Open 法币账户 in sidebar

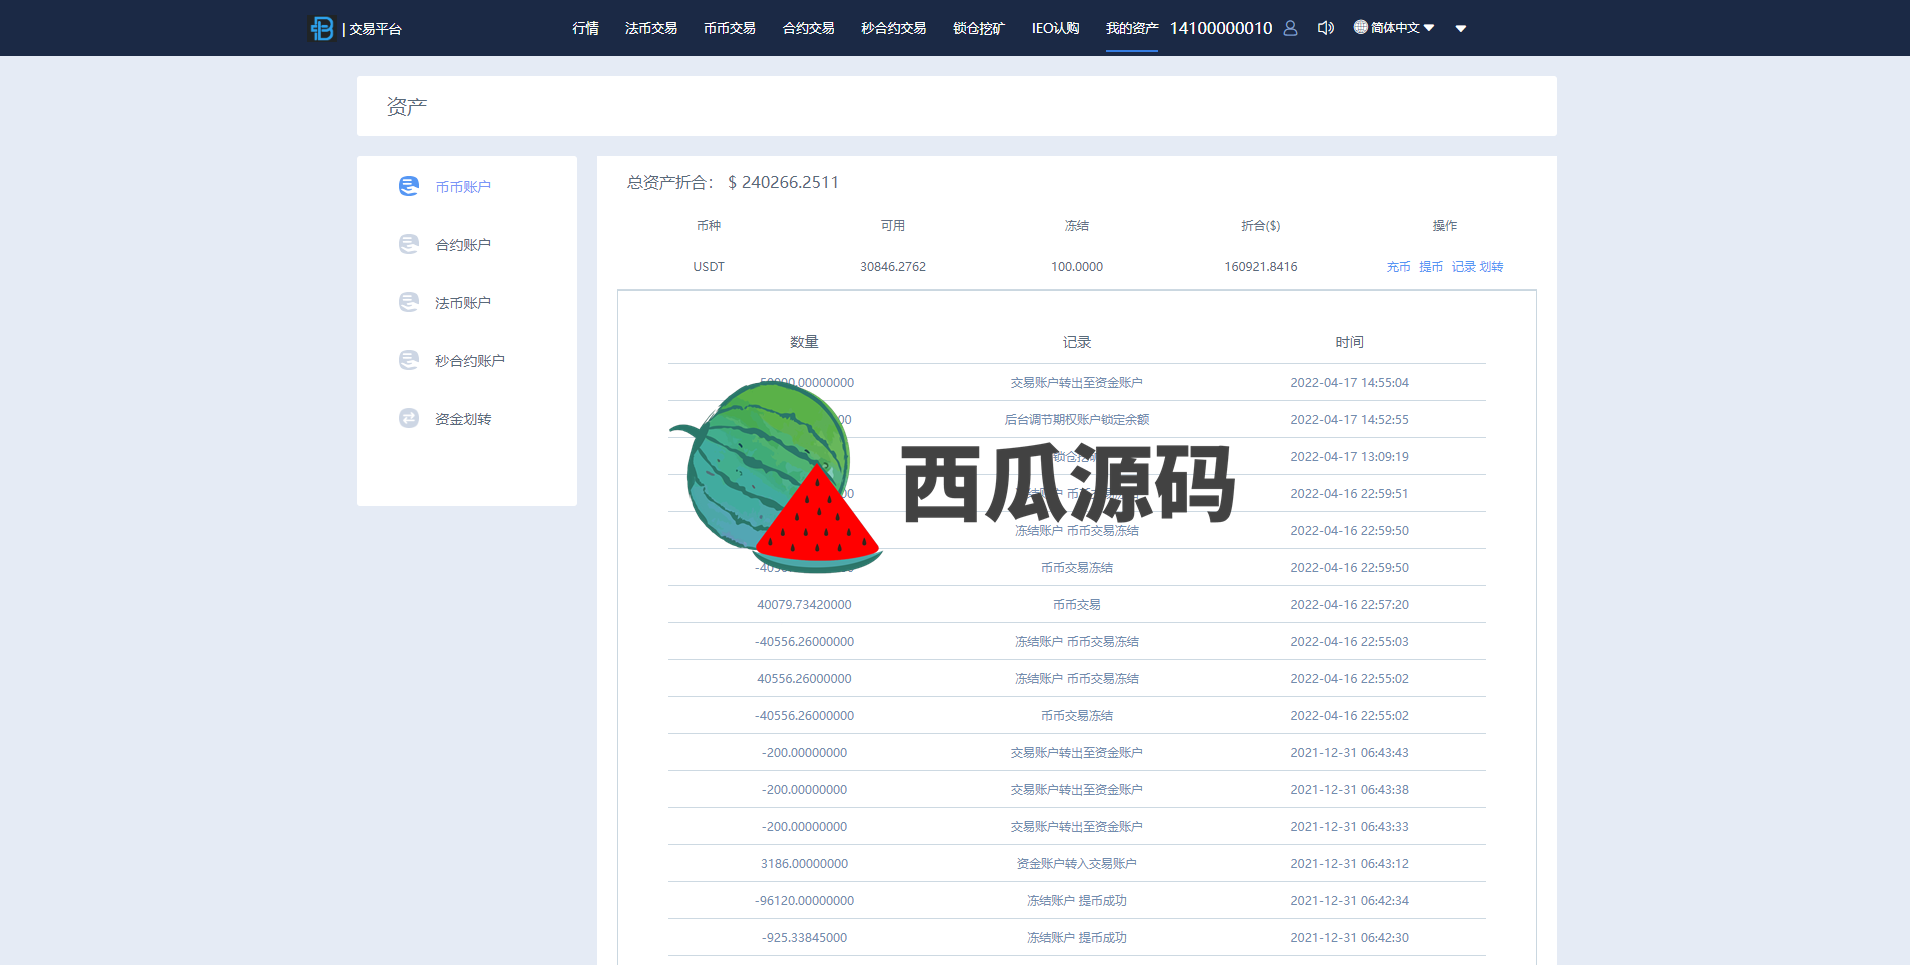(463, 303)
